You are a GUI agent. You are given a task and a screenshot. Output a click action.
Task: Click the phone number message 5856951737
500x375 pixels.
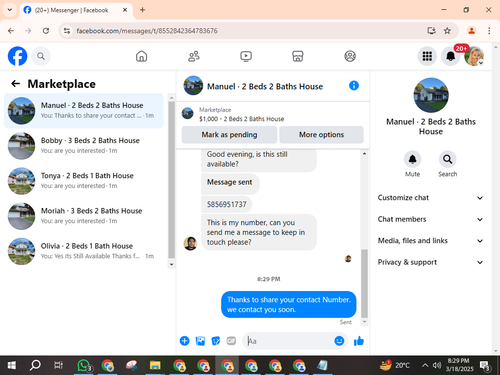pos(227,204)
